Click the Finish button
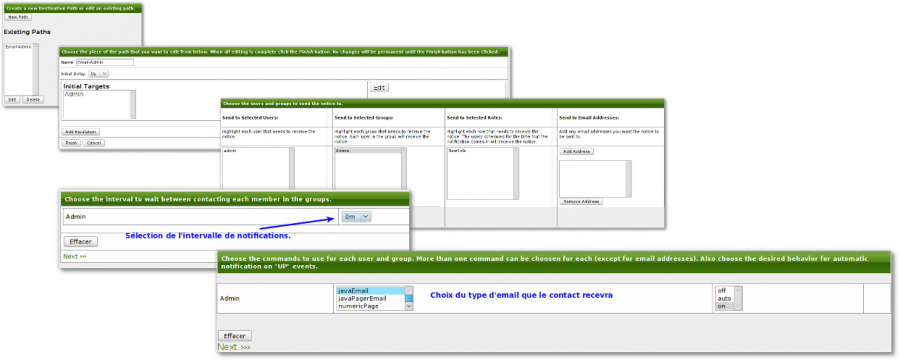Image resolution: width=900 pixels, height=360 pixels. pos(71,142)
